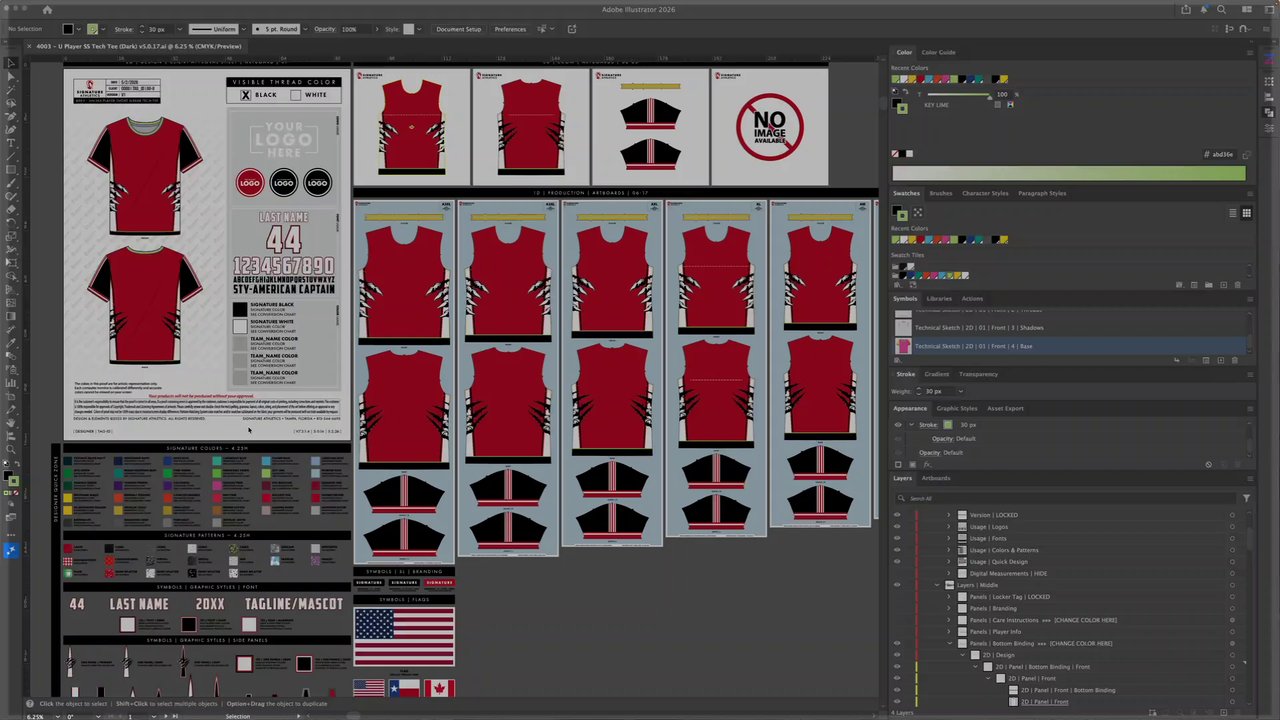Click the Preferences button

(510, 29)
